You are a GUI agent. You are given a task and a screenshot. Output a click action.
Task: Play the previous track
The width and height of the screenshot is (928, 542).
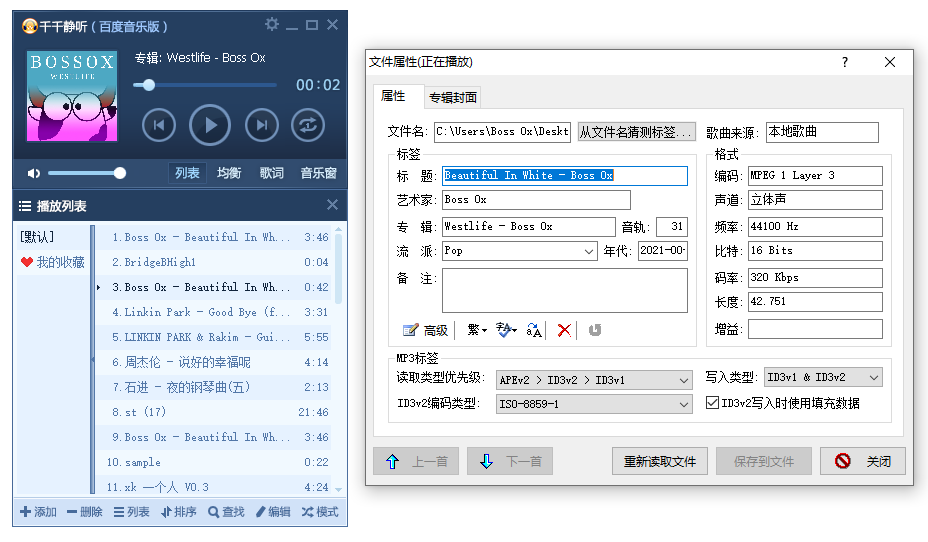[159, 125]
